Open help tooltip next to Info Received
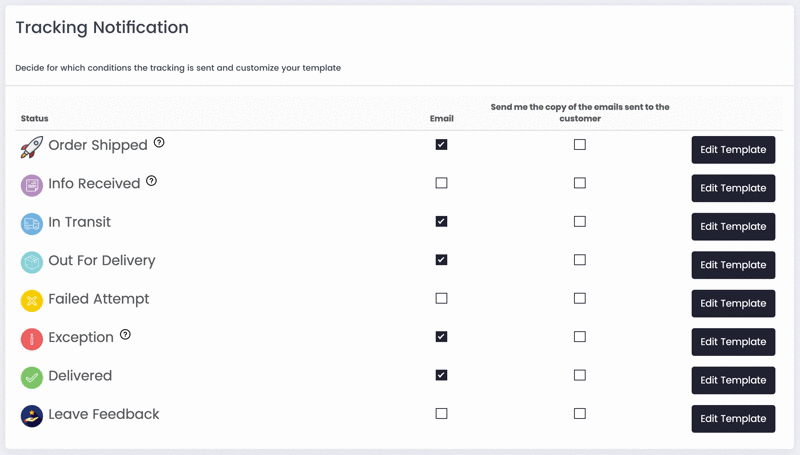Screen dimensions: 800x455 pyautogui.click(x=152, y=181)
